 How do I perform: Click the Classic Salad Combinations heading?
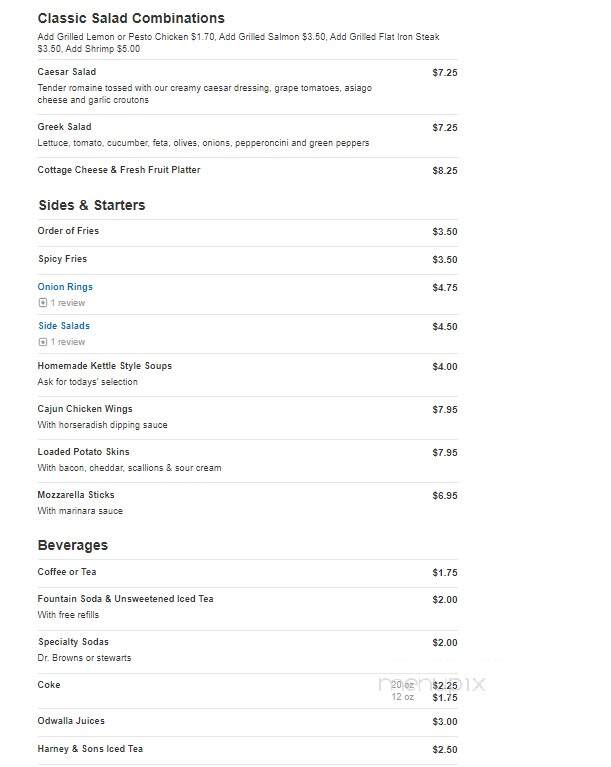[131, 18]
